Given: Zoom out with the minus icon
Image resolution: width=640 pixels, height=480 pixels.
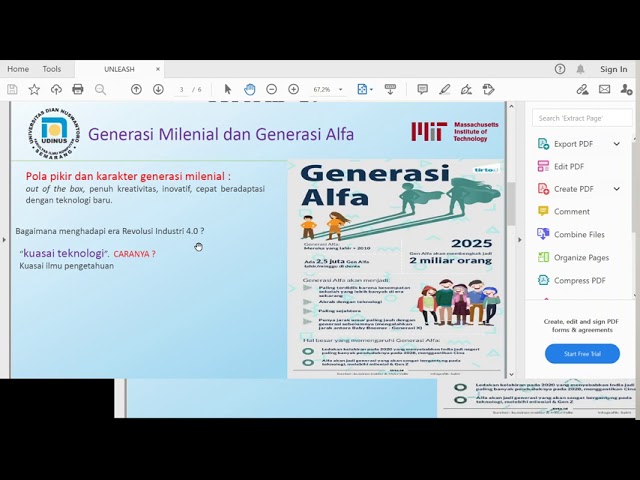Looking at the screenshot, I should point(271,89).
